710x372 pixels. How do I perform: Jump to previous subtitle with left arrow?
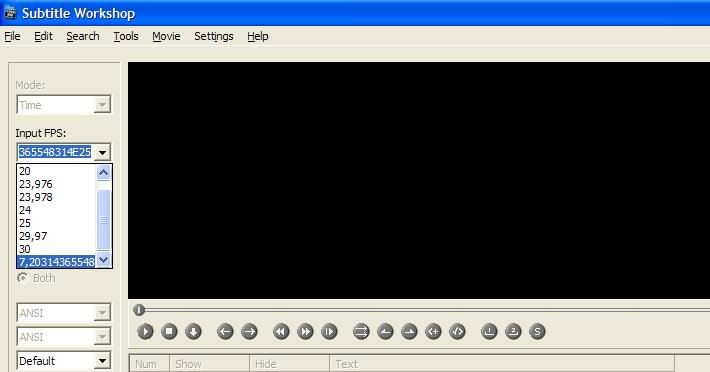coord(225,332)
